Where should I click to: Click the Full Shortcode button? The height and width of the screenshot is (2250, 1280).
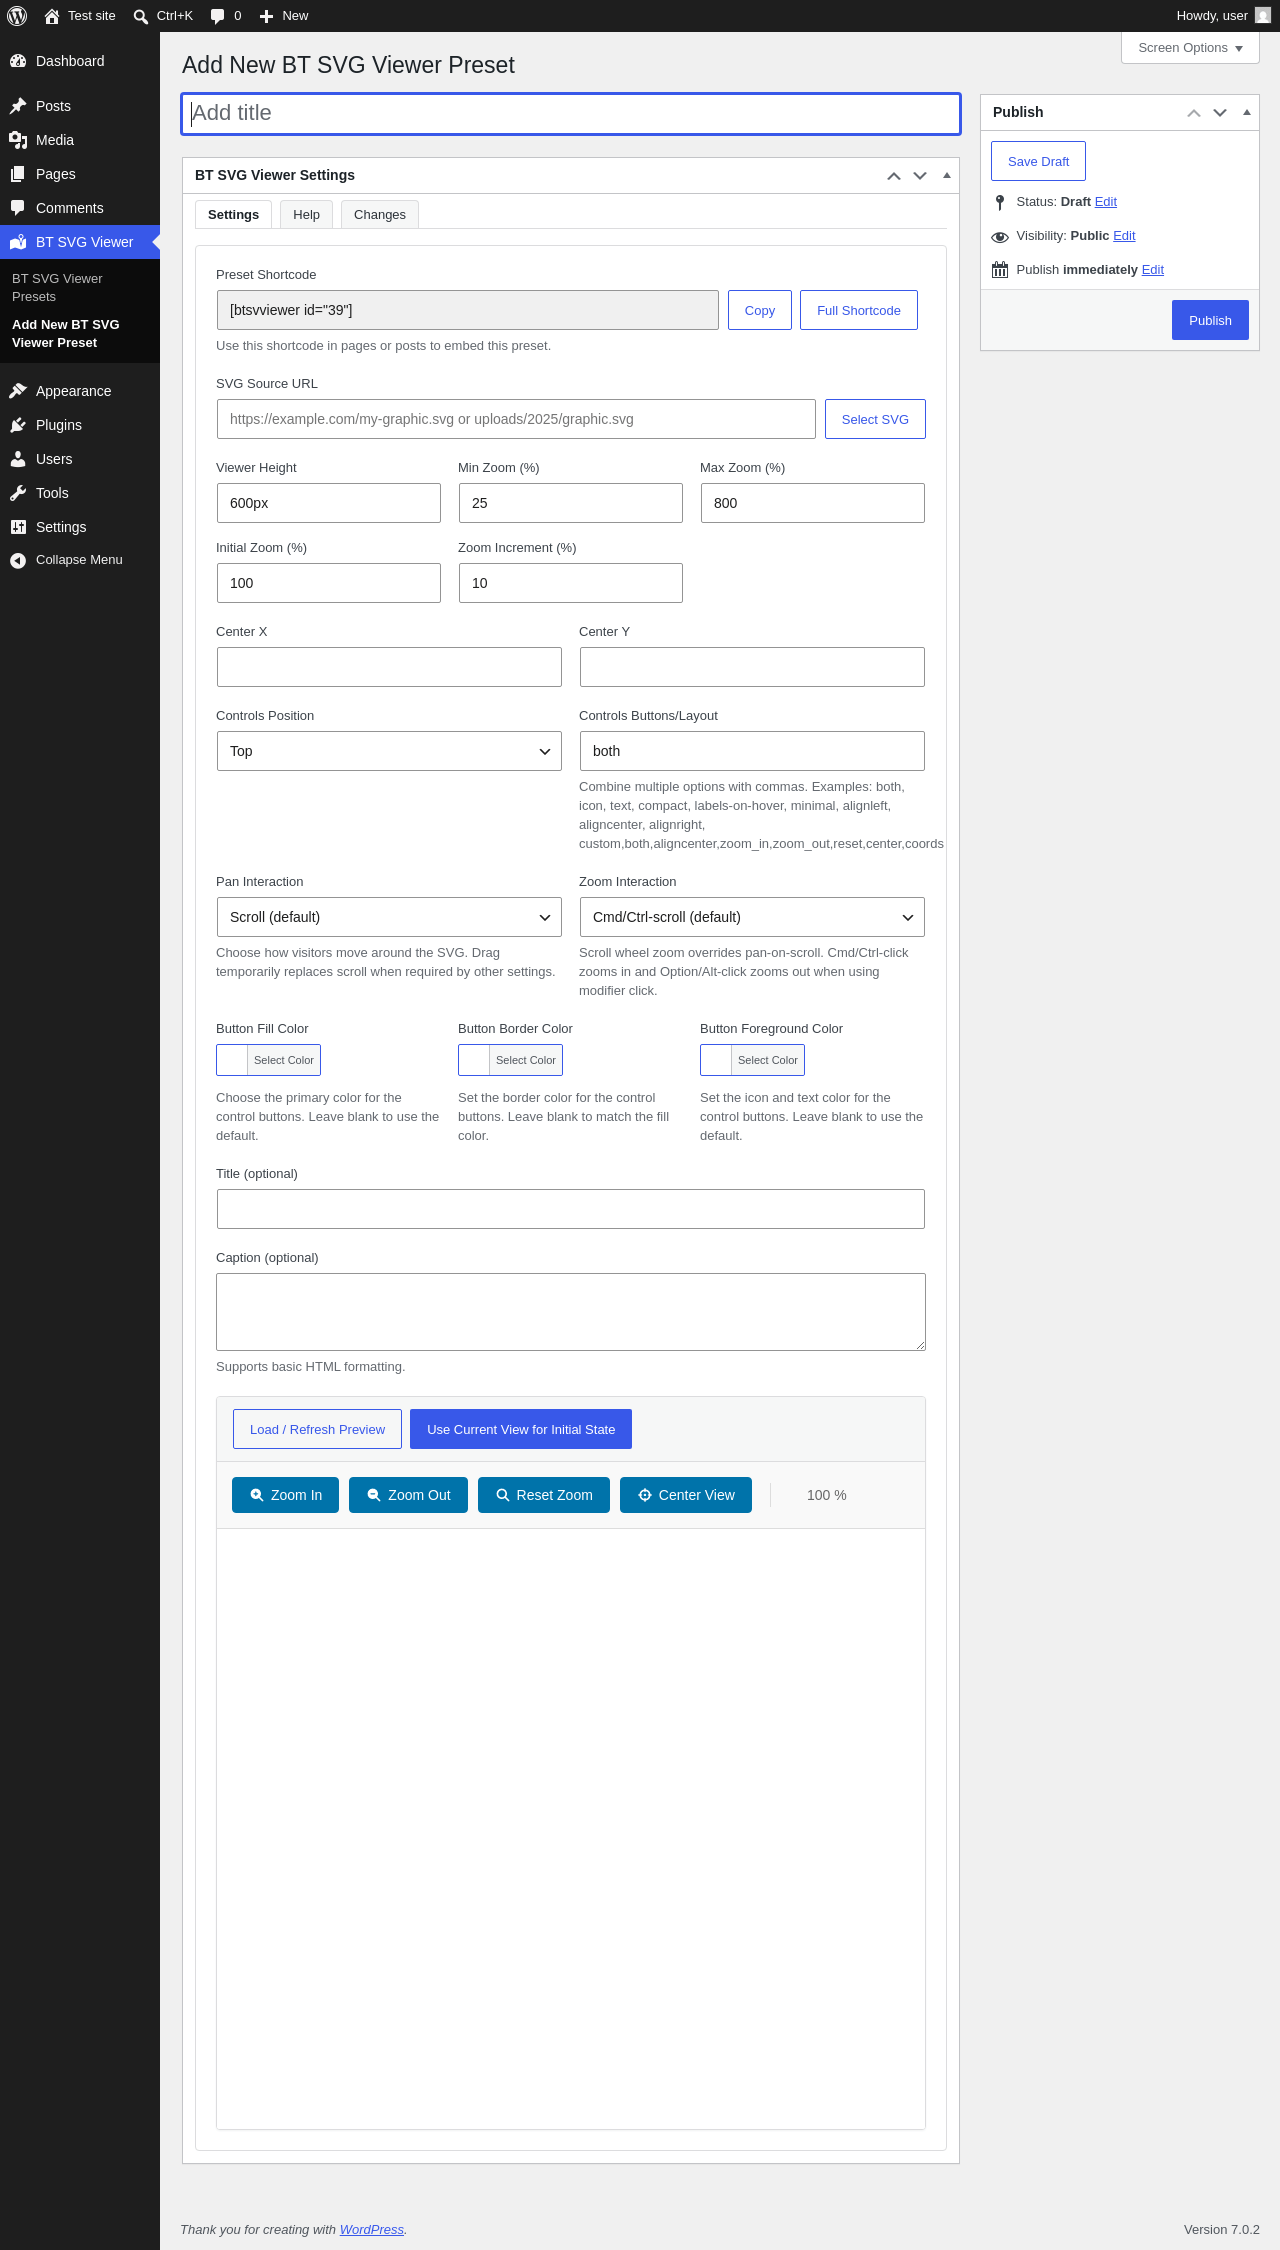coord(859,310)
